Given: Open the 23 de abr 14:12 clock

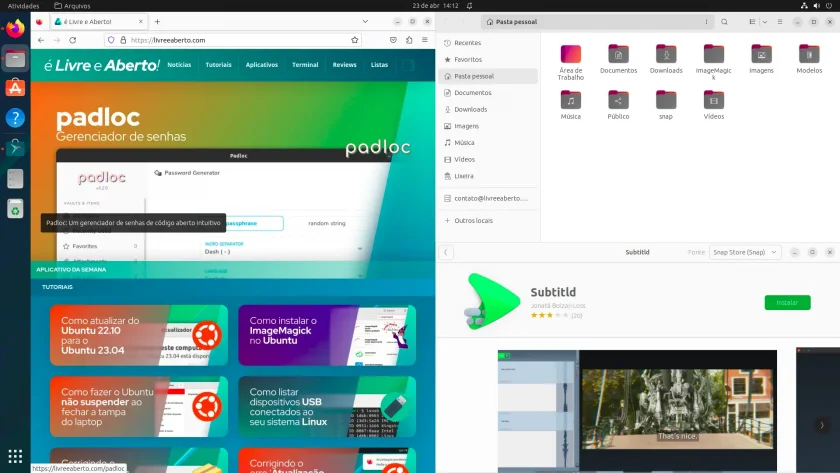Looking at the screenshot, I should (435, 6).
